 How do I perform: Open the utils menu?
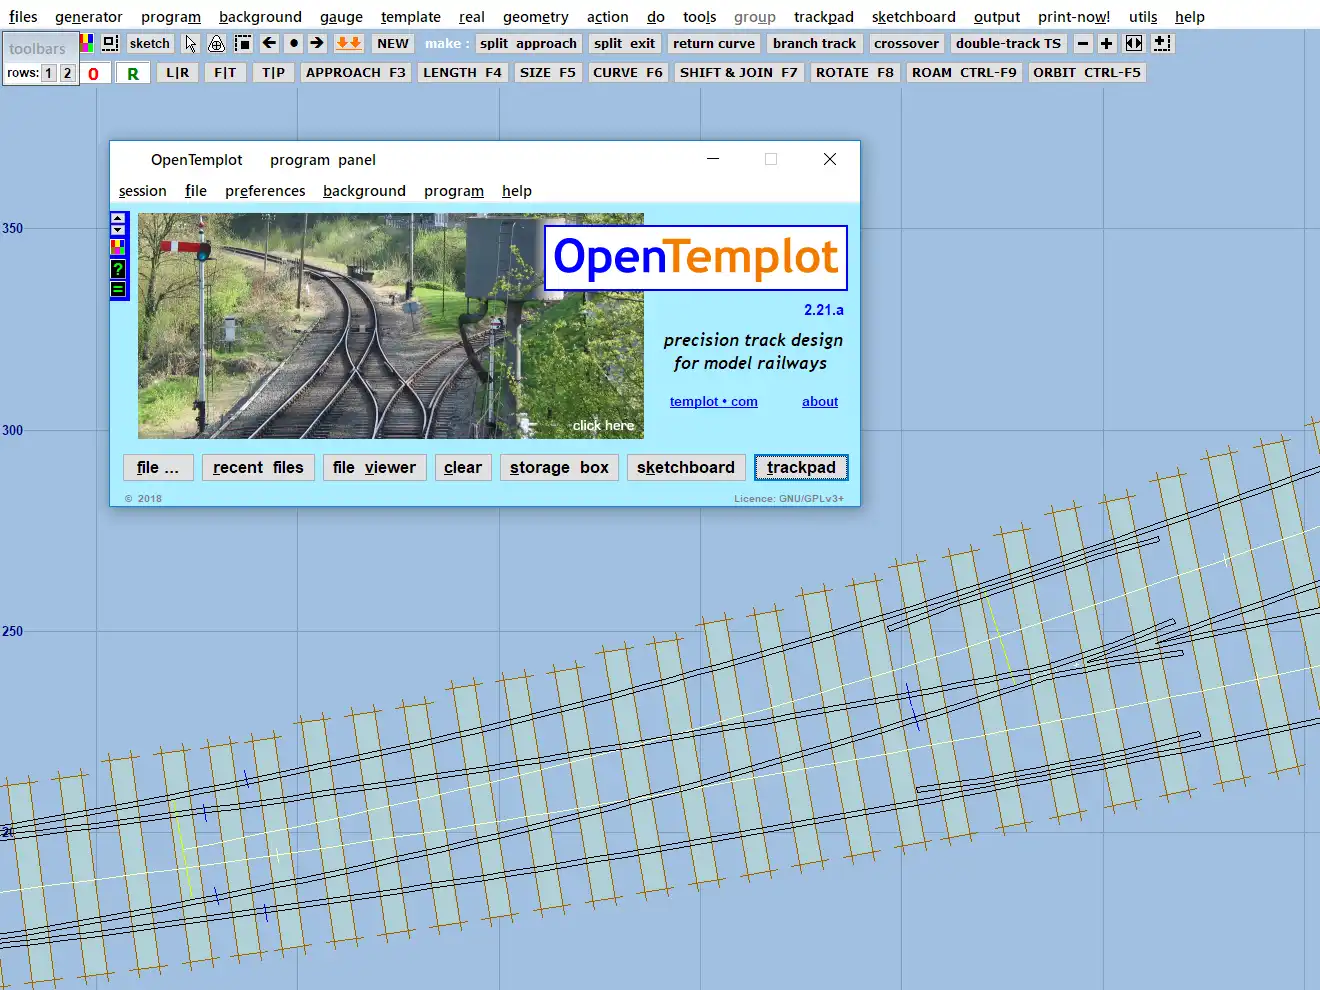point(1143,17)
